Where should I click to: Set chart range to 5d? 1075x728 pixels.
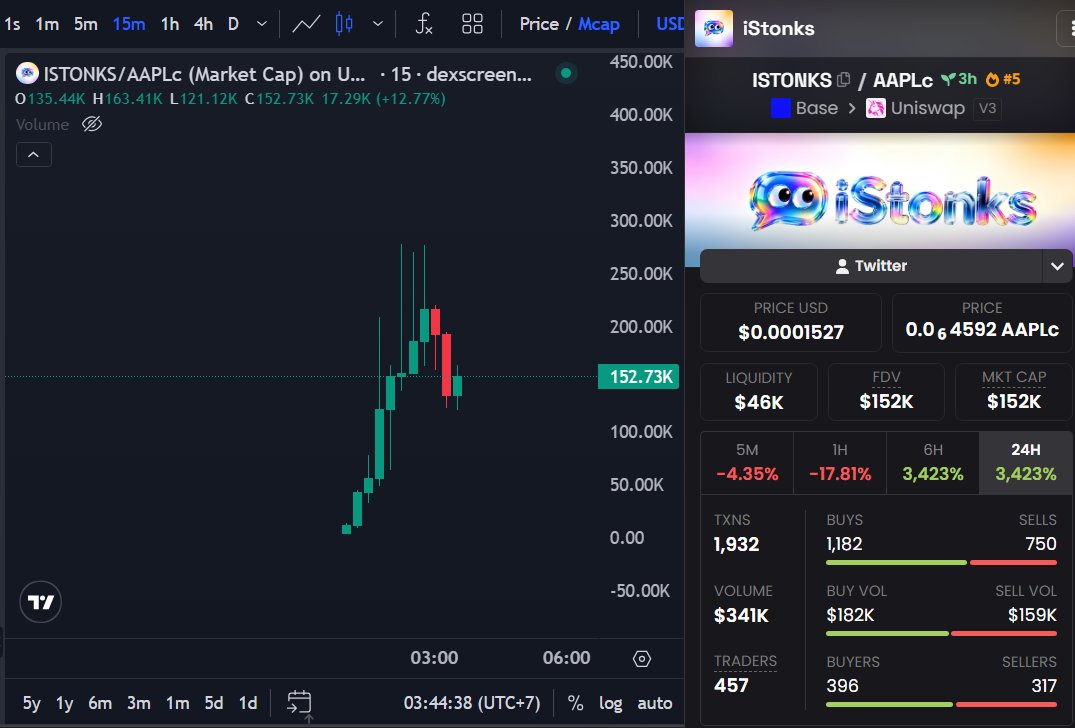tap(214, 703)
